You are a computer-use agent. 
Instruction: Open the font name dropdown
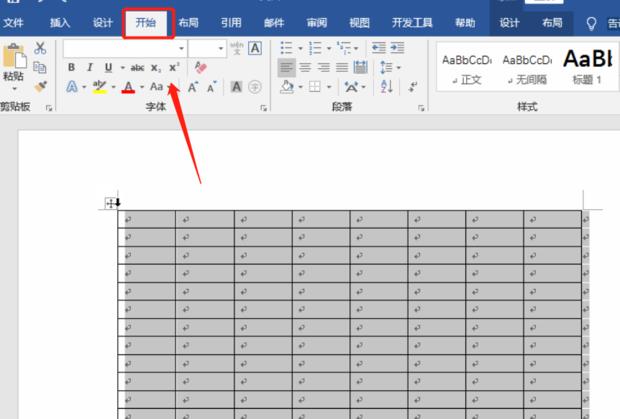pyautogui.click(x=181, y=48)
